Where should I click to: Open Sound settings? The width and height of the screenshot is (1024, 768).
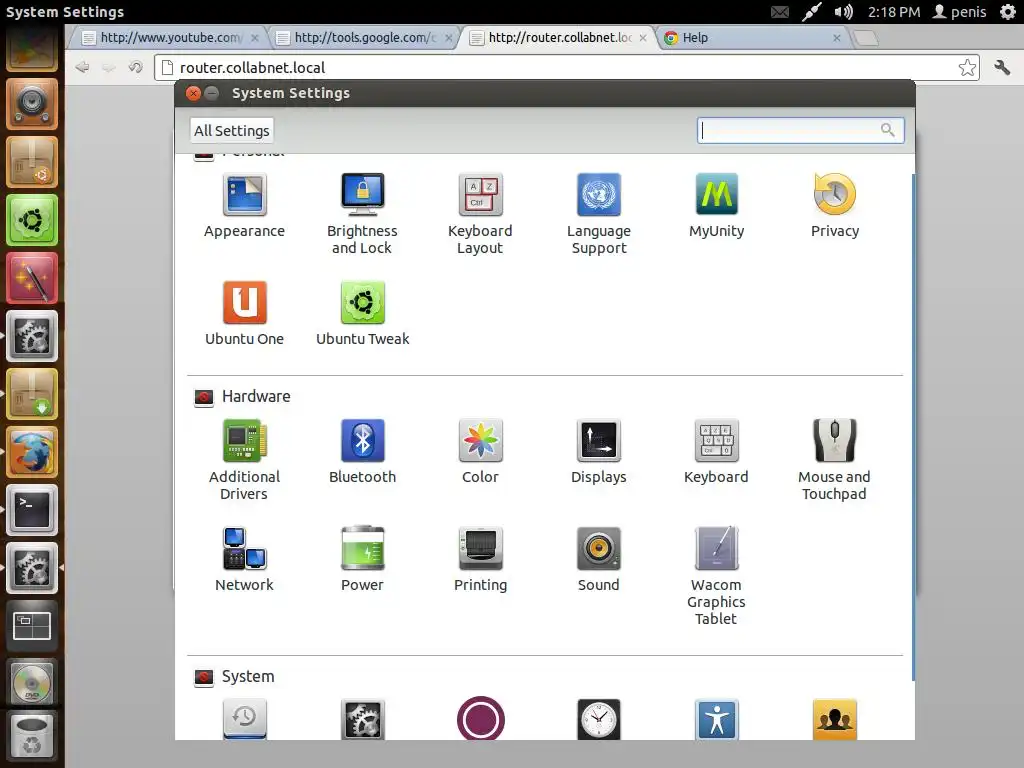click(599, 560)
